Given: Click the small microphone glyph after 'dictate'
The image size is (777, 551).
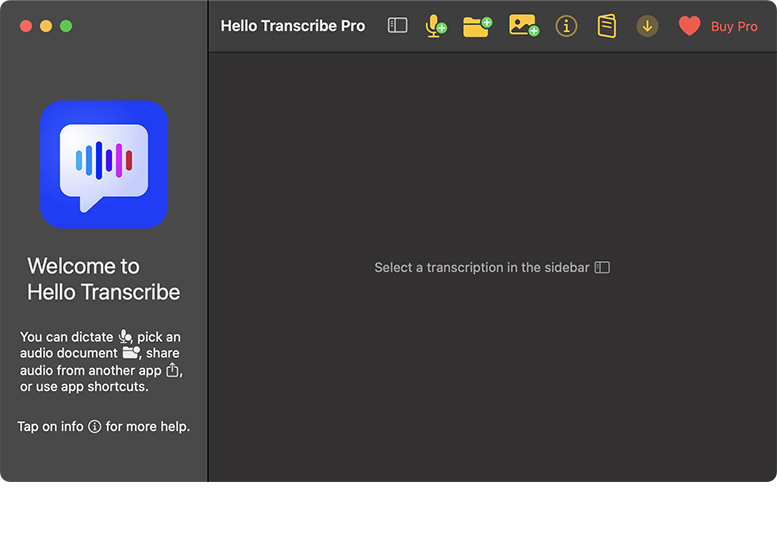Looking at the screenshot, I should (125, 337).
